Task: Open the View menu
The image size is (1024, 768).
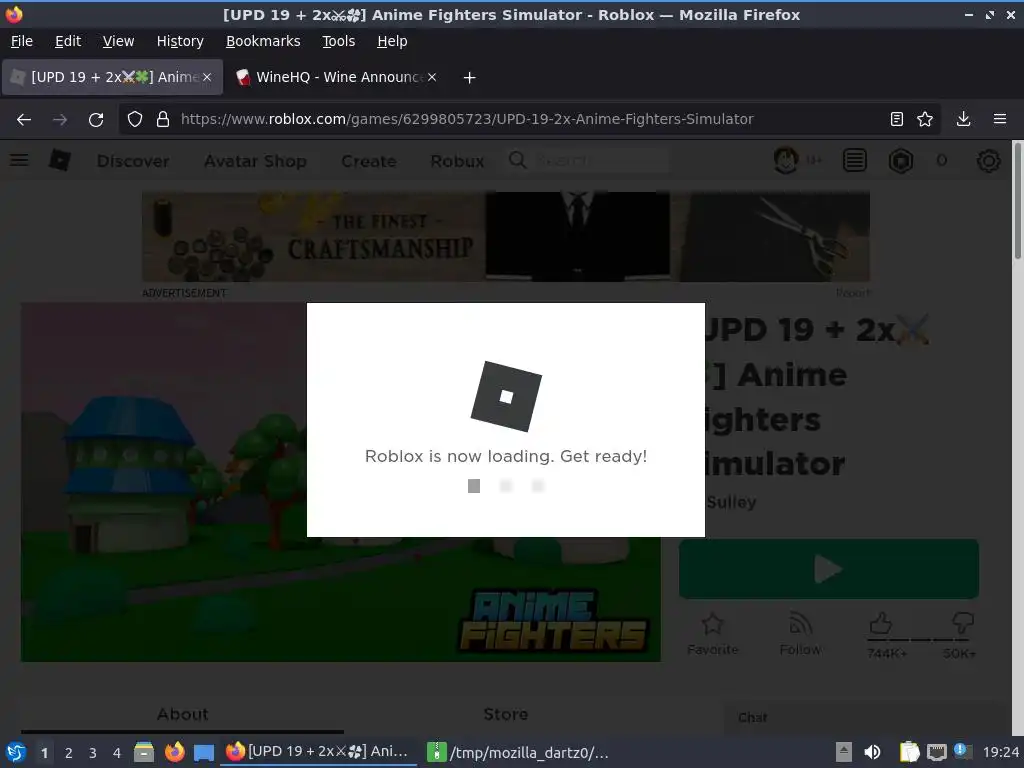Action: [118, 41]
